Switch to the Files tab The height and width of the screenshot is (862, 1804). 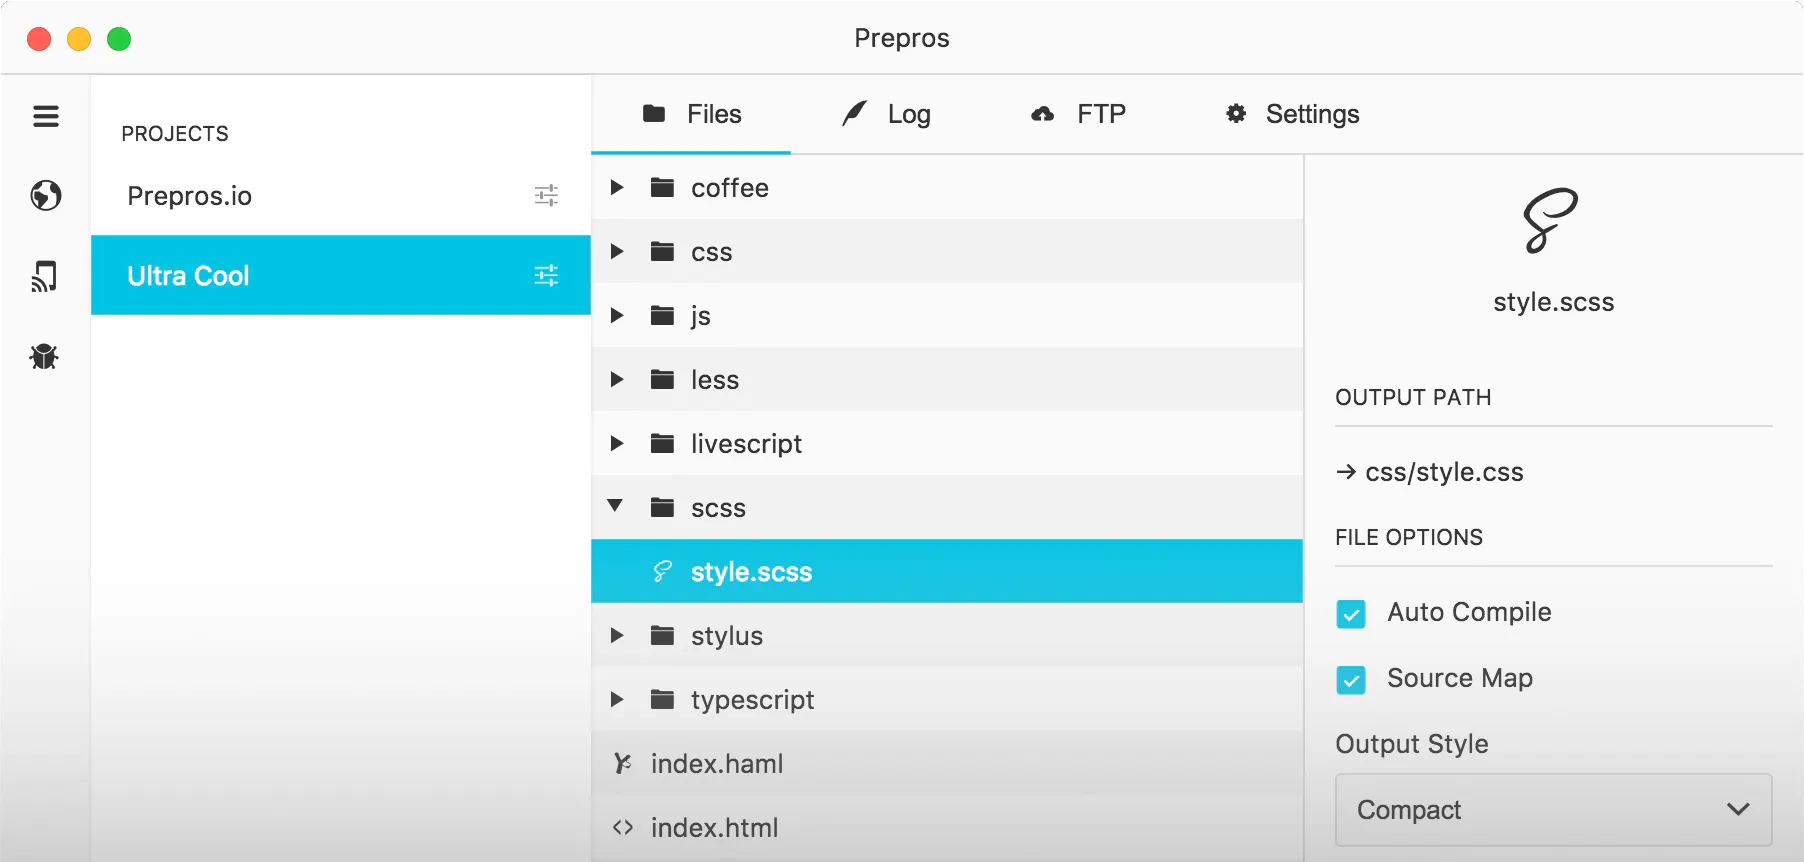[691, 114]
